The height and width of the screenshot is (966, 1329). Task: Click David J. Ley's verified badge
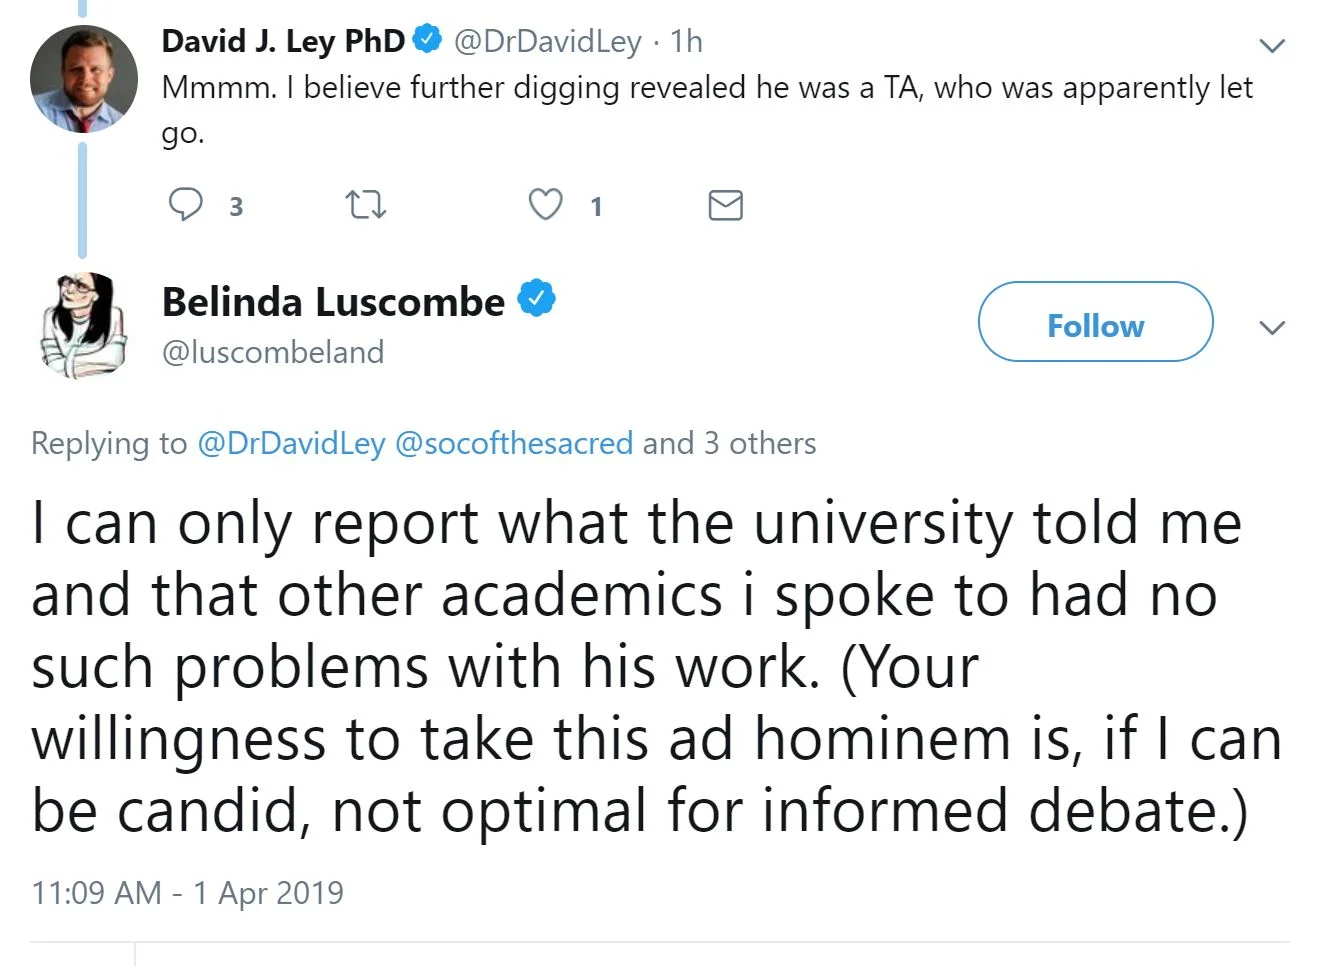coord(428,40)
